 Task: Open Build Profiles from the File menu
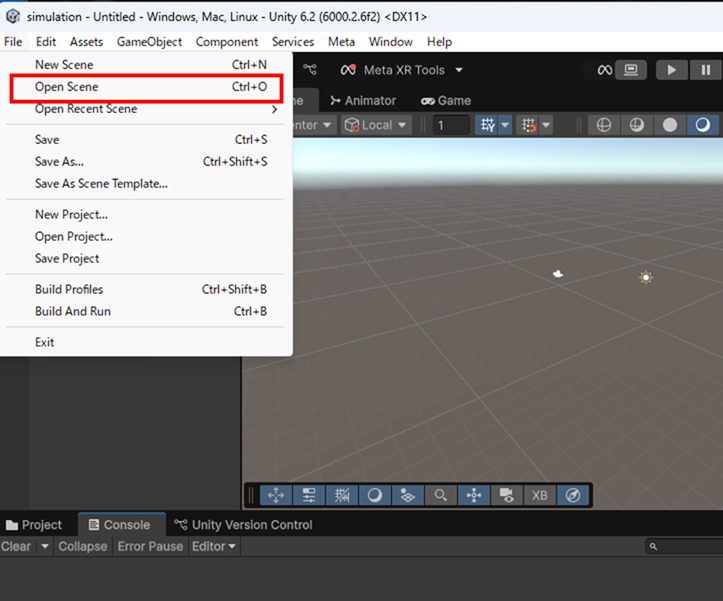coord(147,289)
